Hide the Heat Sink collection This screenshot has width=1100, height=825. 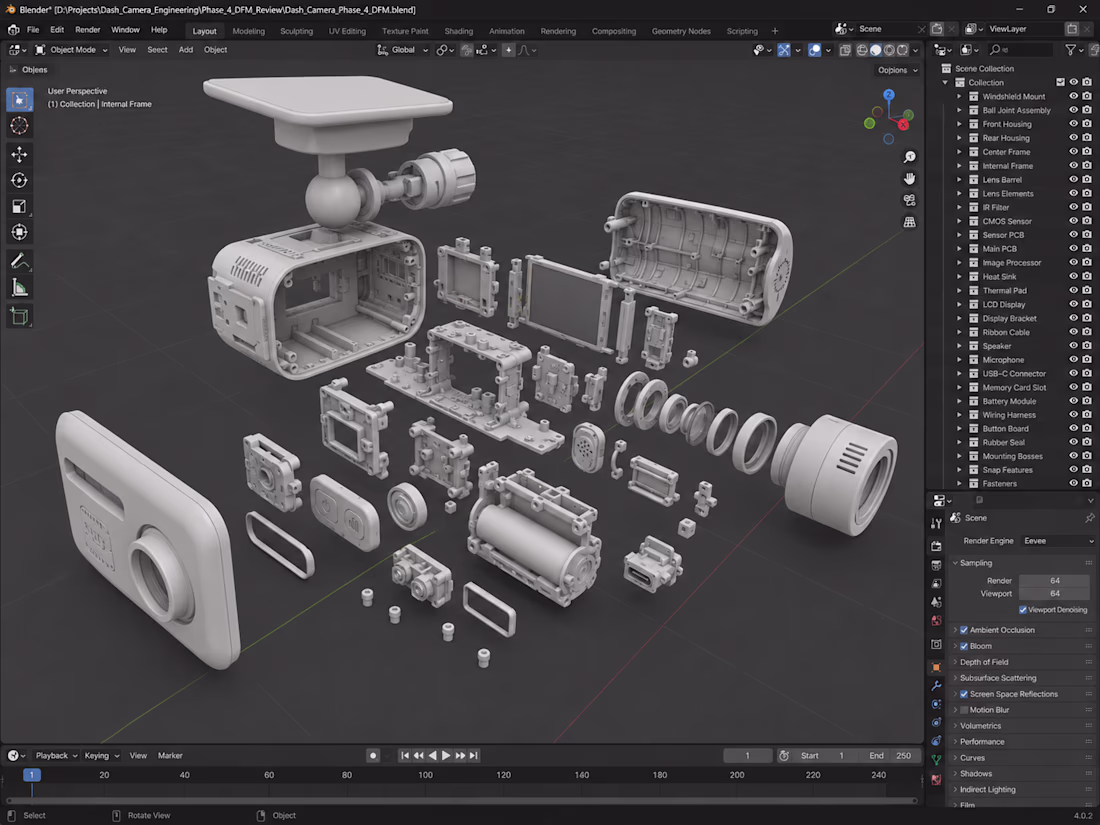(1073, 276)
